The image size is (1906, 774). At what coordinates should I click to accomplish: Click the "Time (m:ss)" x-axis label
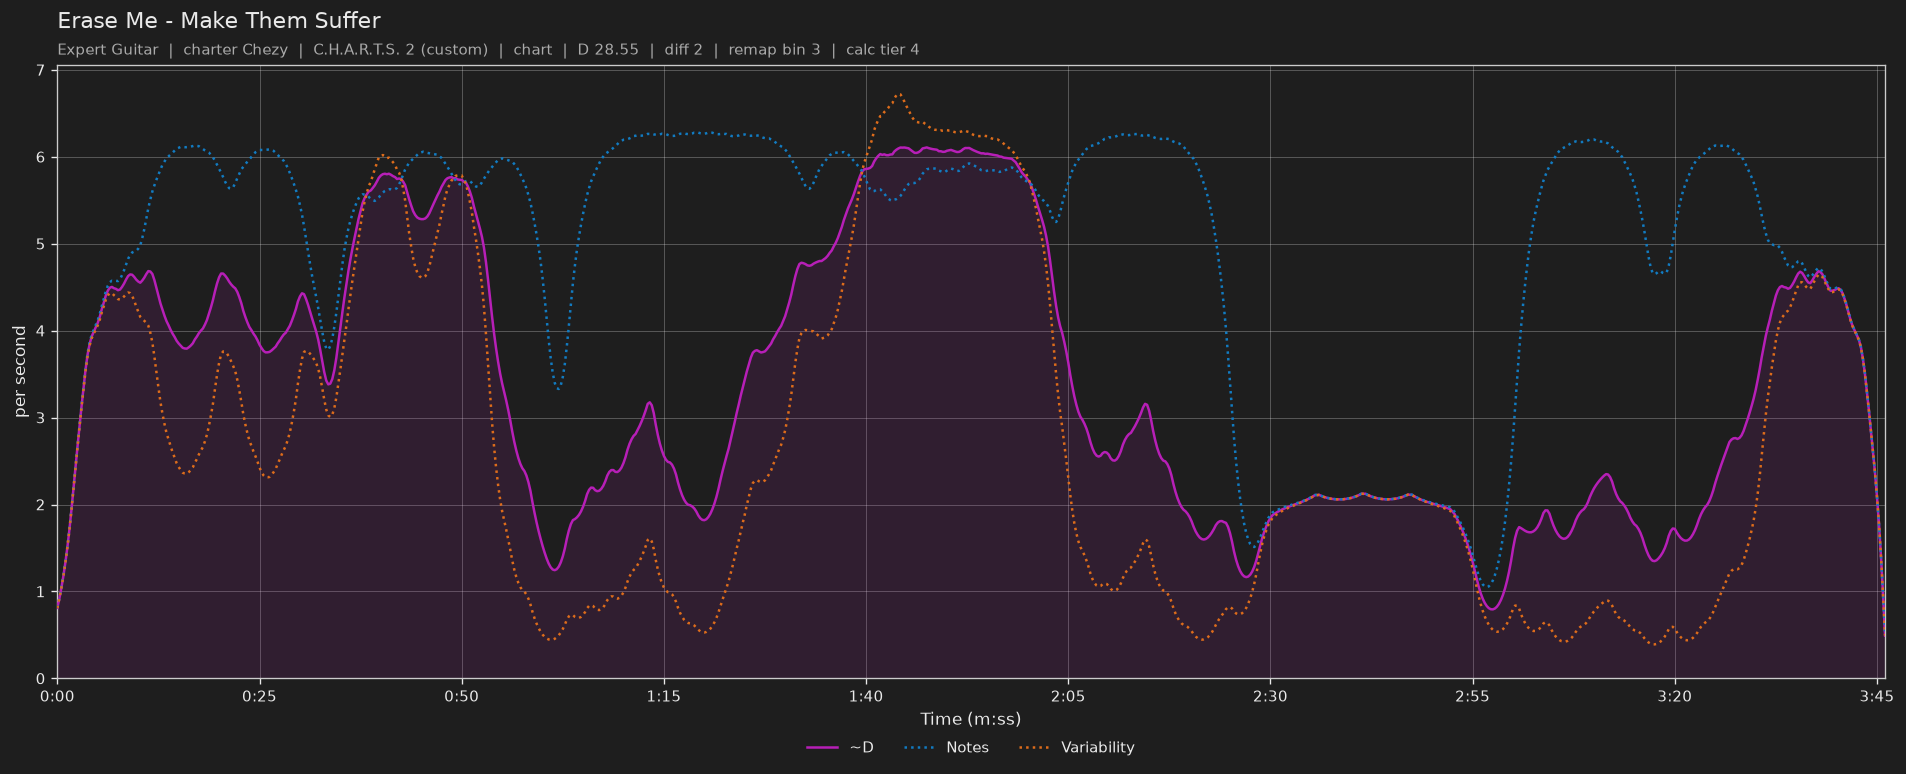(x=971, y=719)
